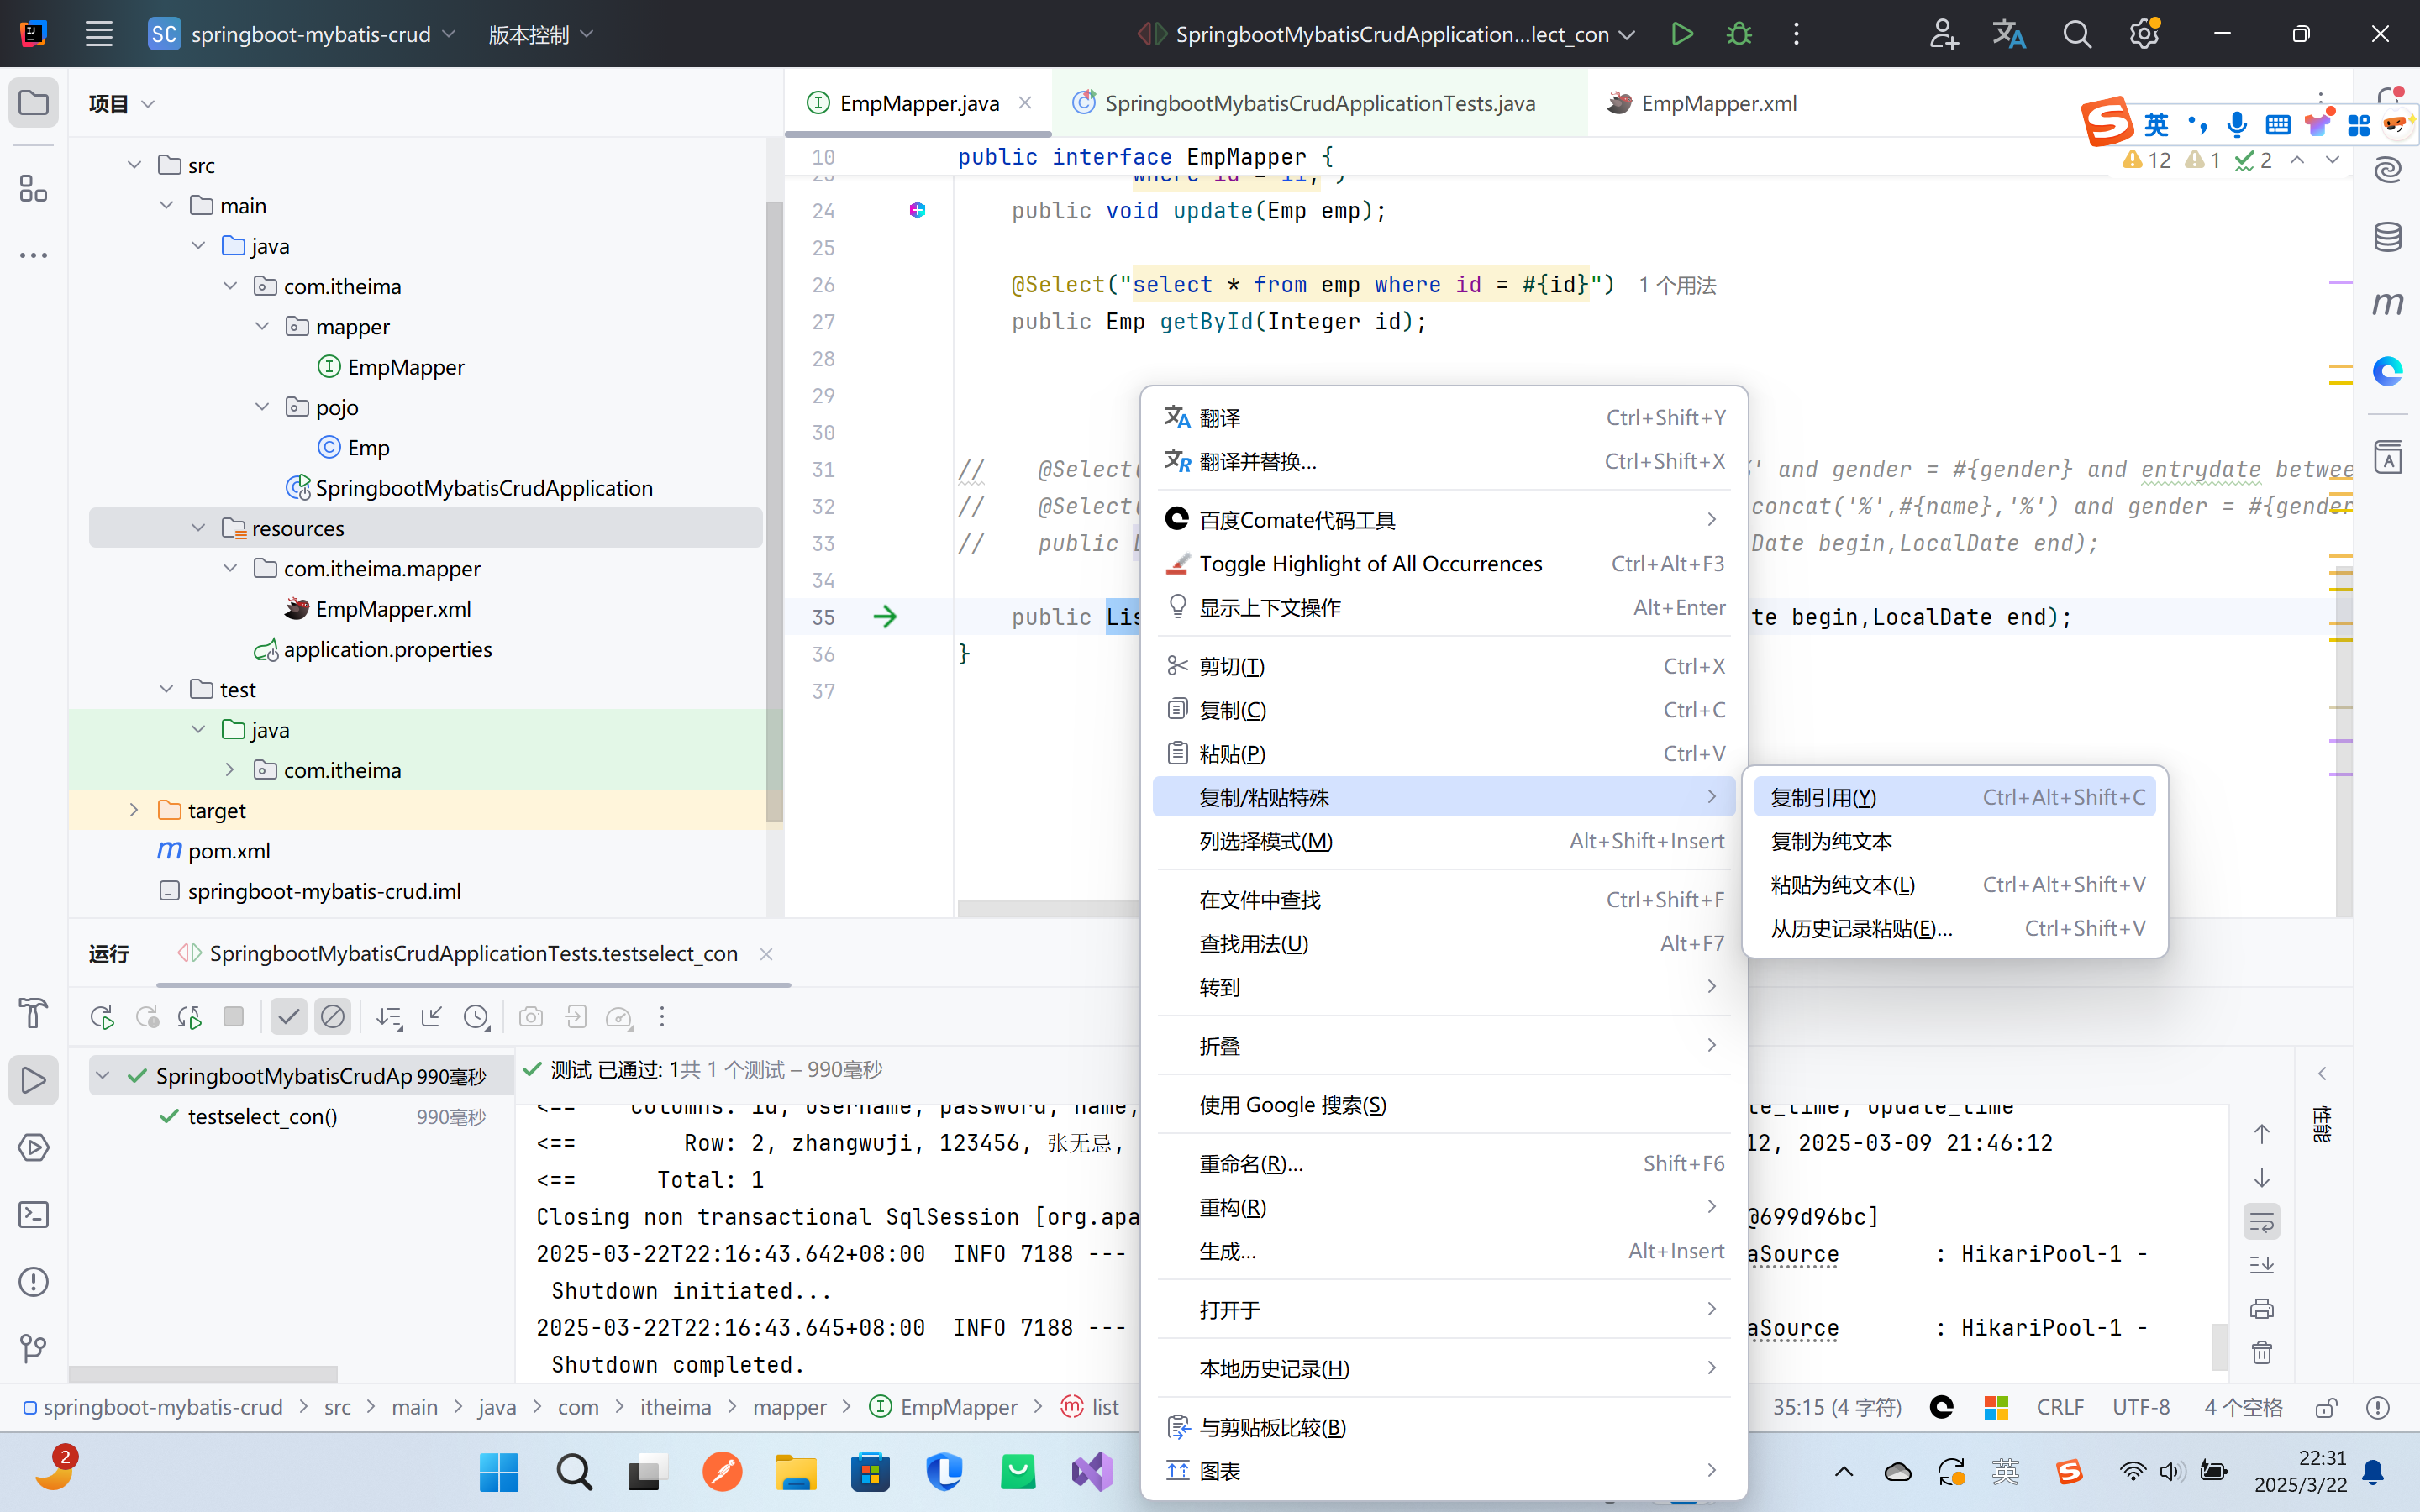2420x1512 pixels.
Task: Toggle the show passed tests checkmark button
Action: [288, 1017]
